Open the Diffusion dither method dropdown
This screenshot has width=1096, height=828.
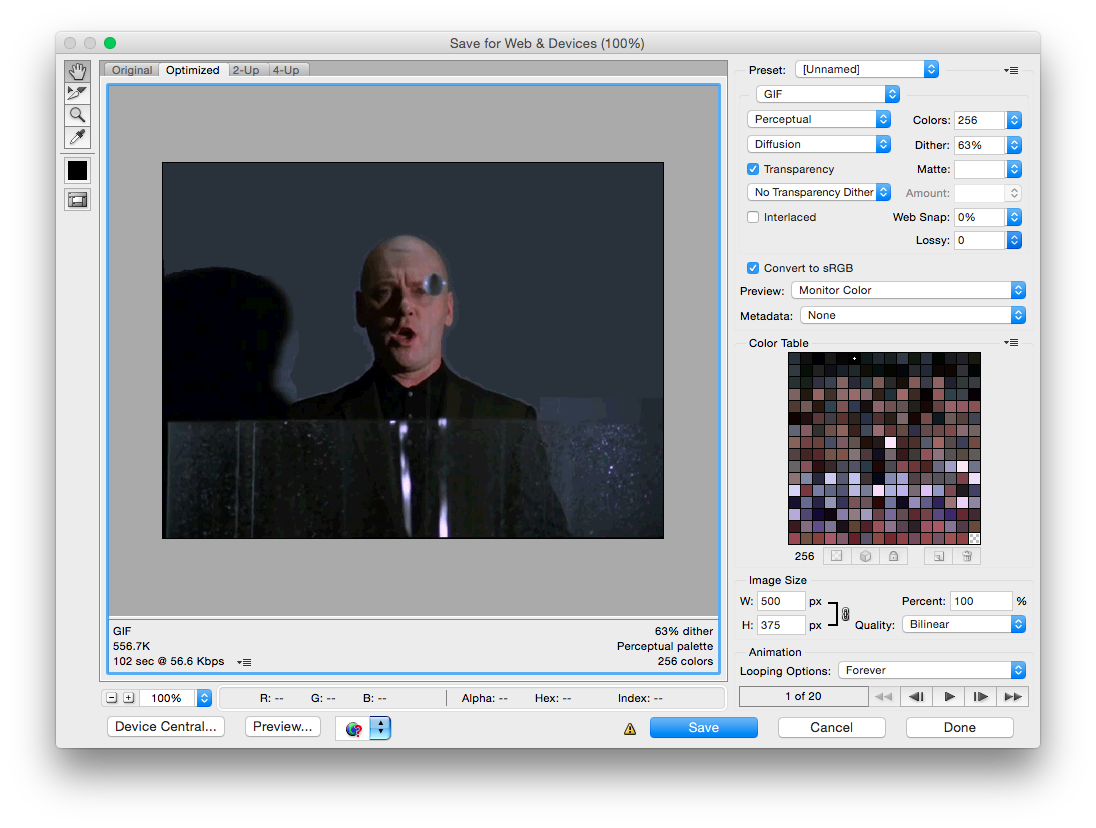pyautogui.click(x=819, y=144)
